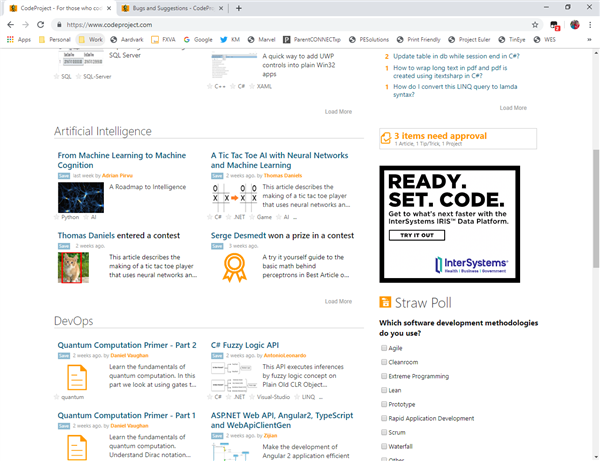Click the page vertical scrollbar thumb

(x=596, y=209)
